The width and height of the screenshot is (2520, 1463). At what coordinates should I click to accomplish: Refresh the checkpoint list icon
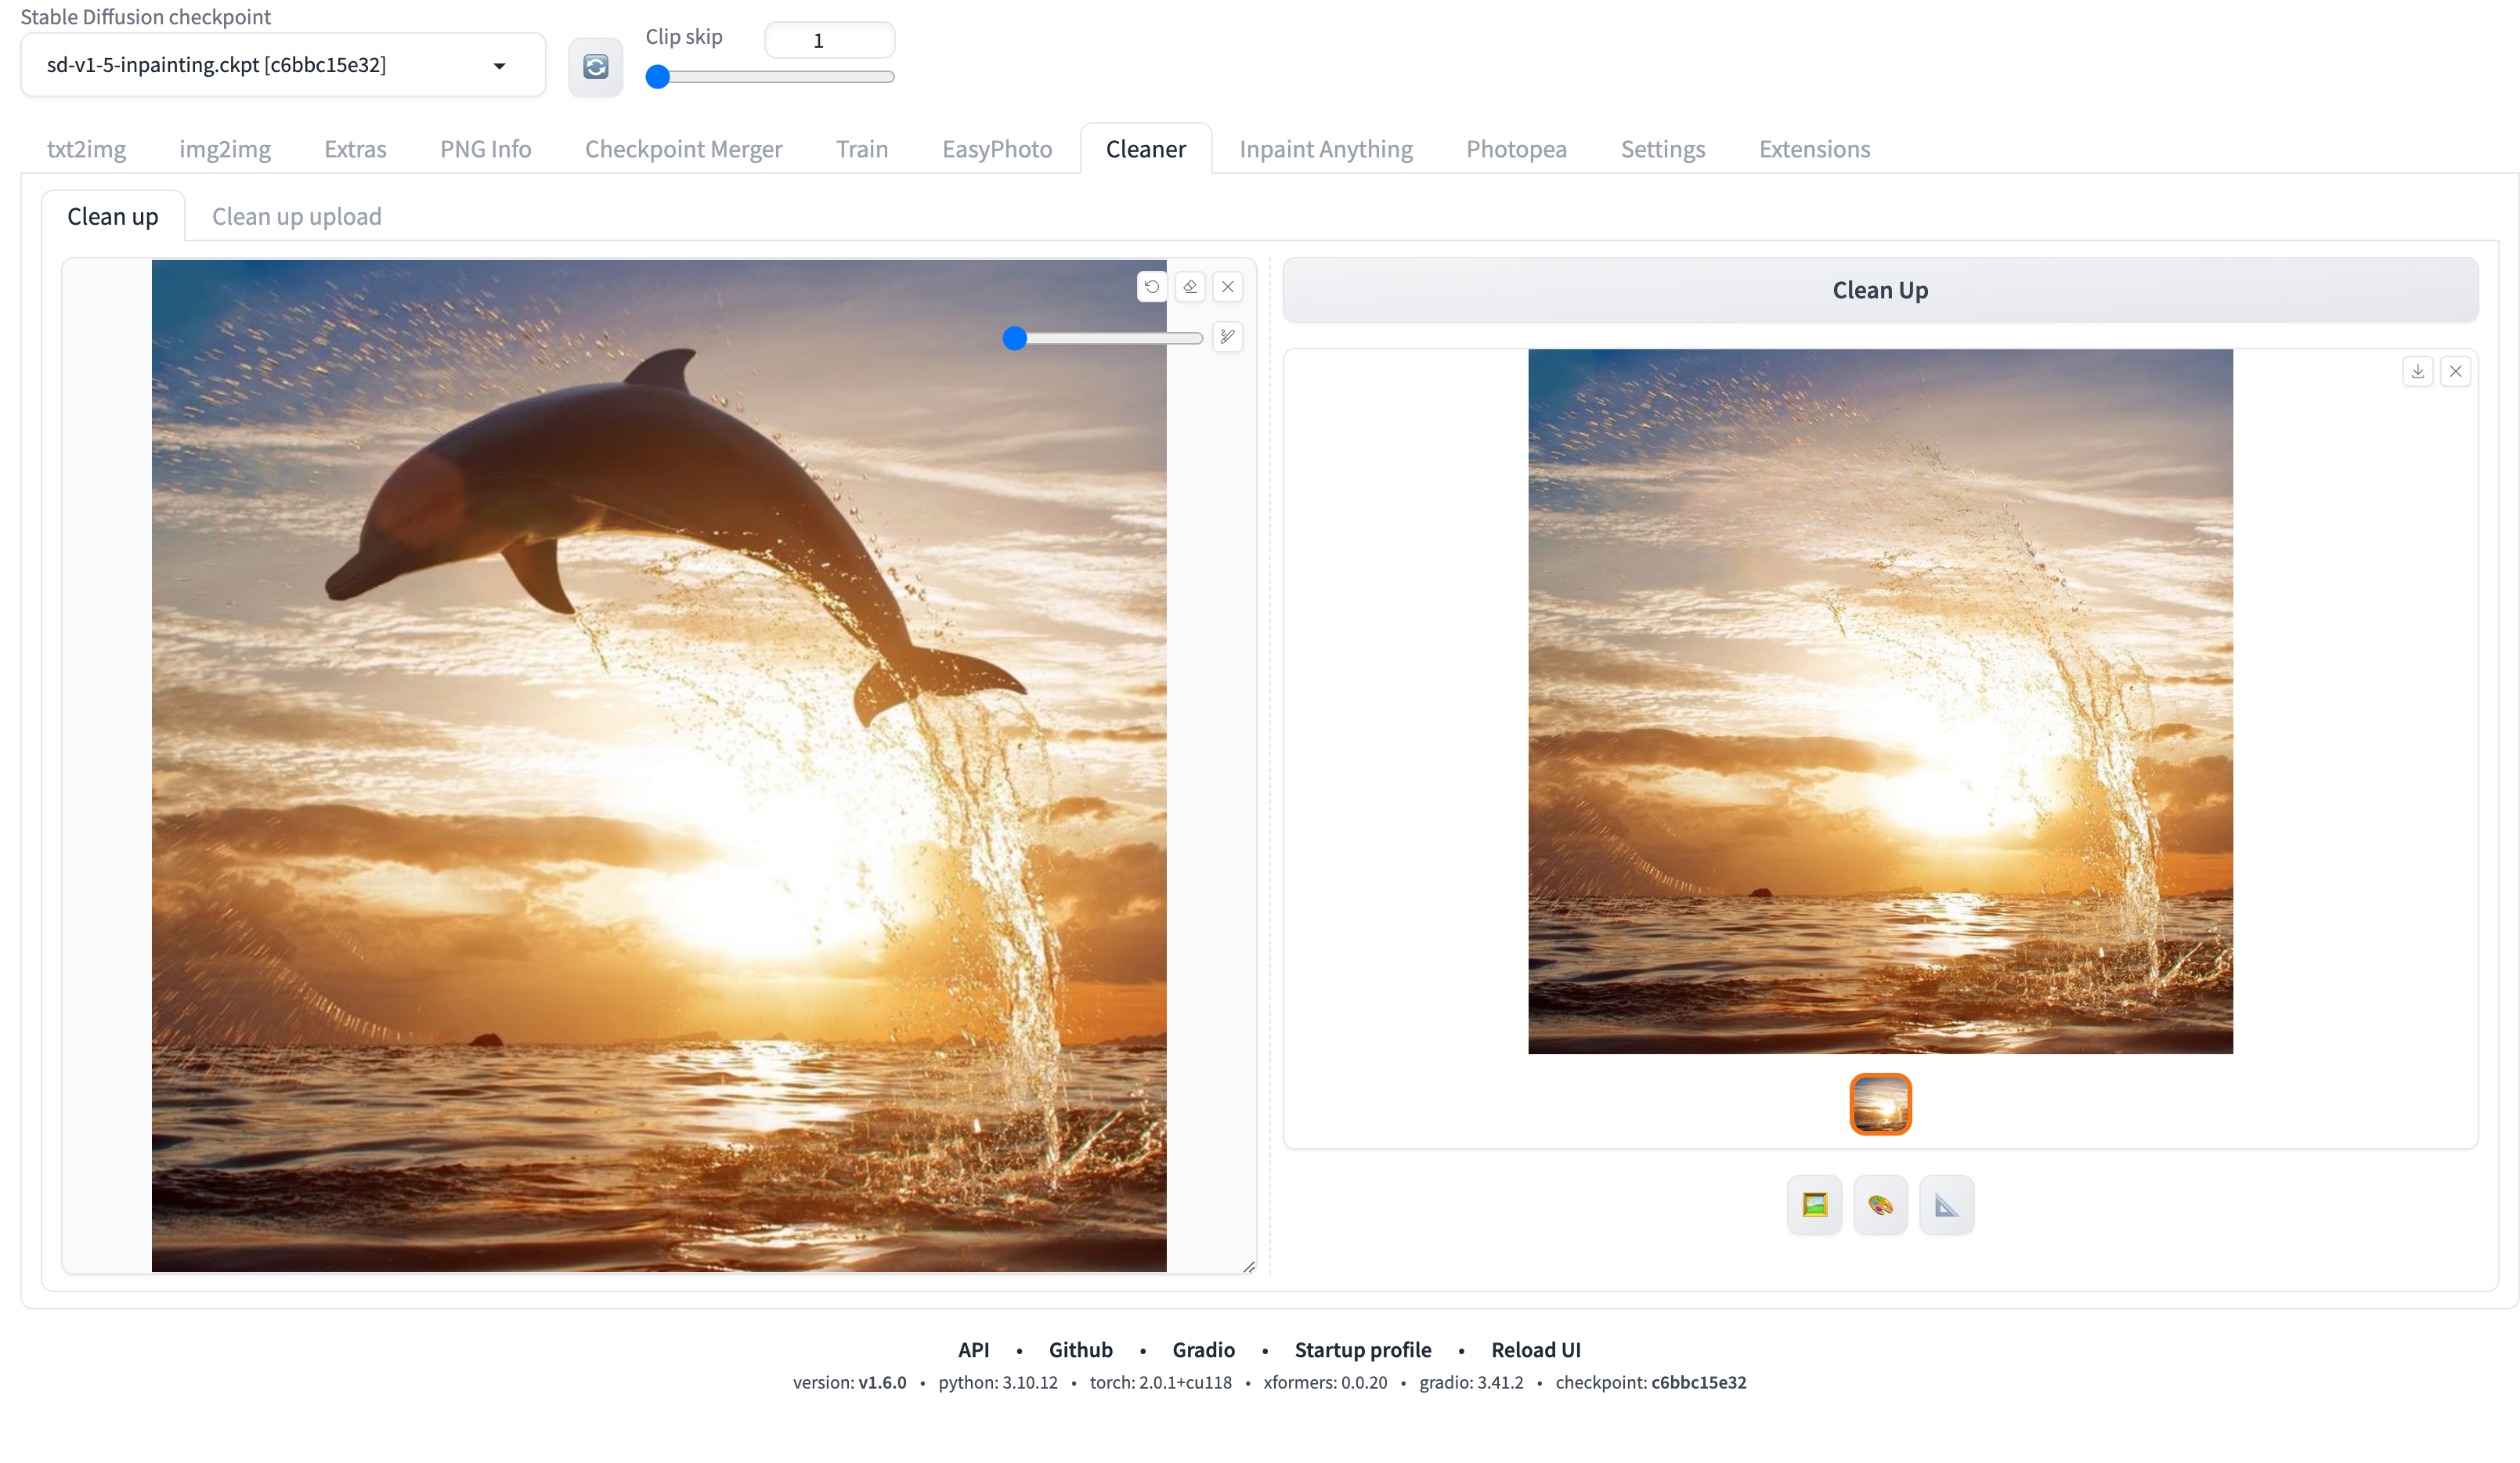pos(596,67)
